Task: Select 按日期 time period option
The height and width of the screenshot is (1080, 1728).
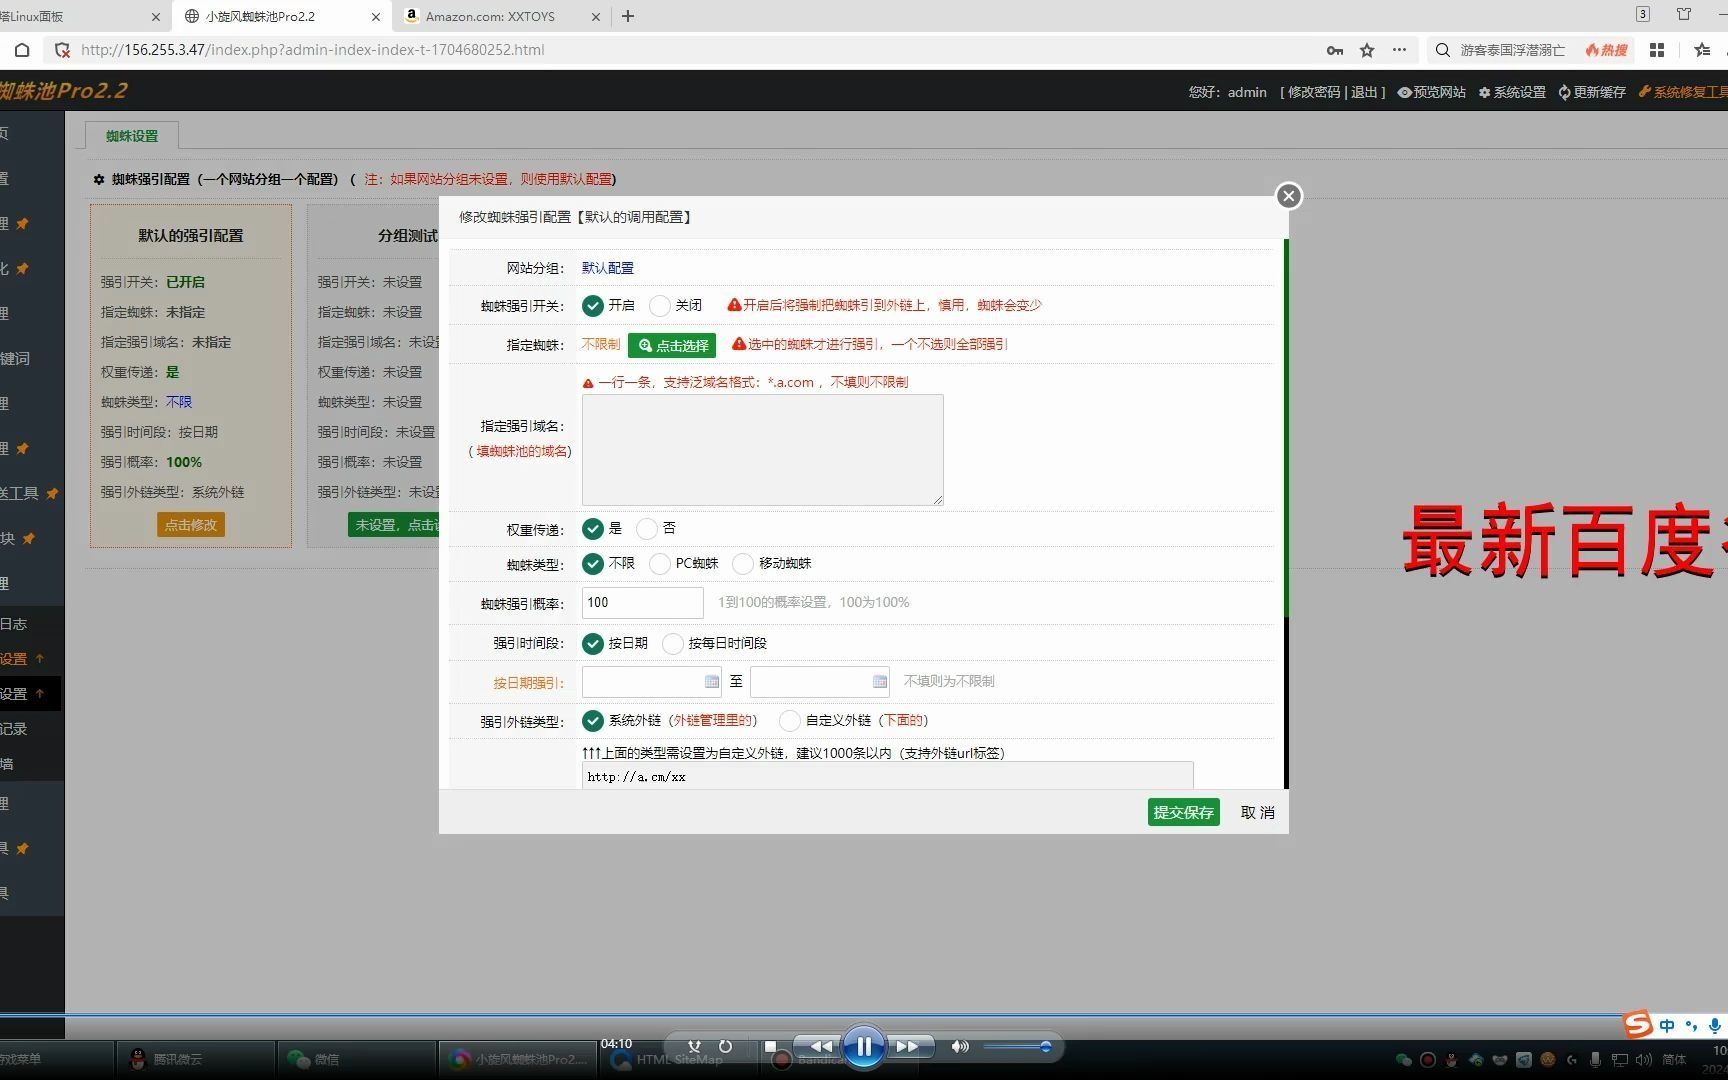Action: point(593,644)
